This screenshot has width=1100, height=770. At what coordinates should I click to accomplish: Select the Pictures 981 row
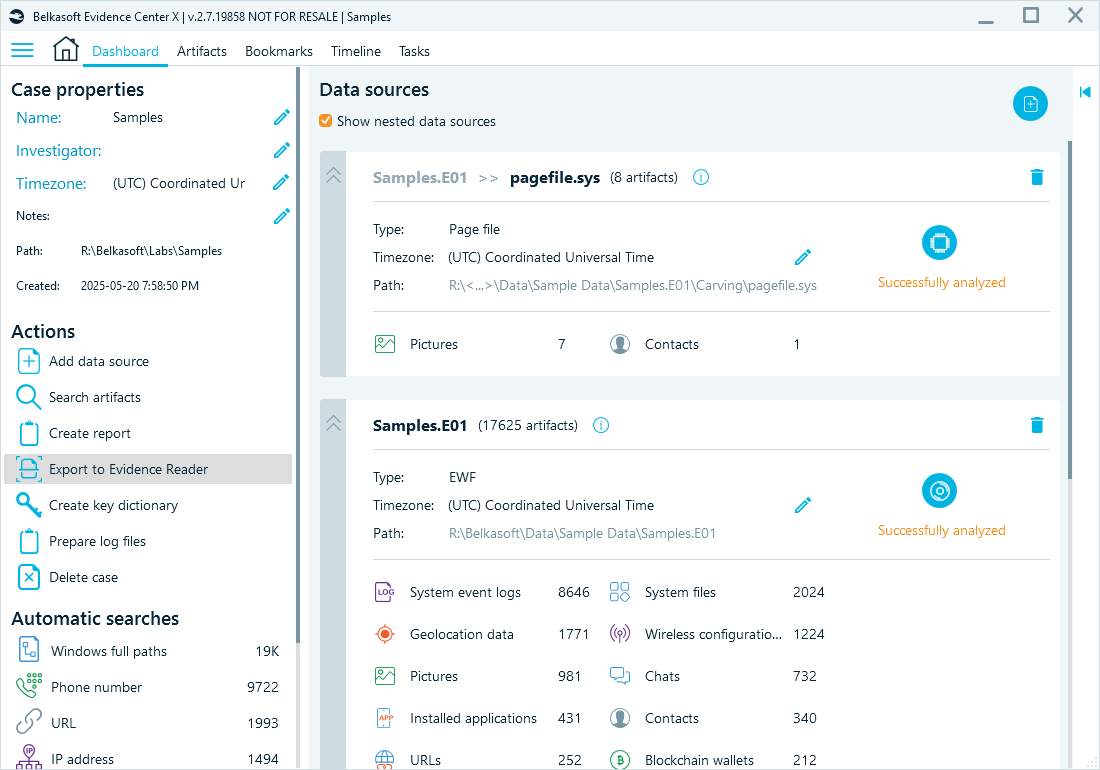point(479,676)
